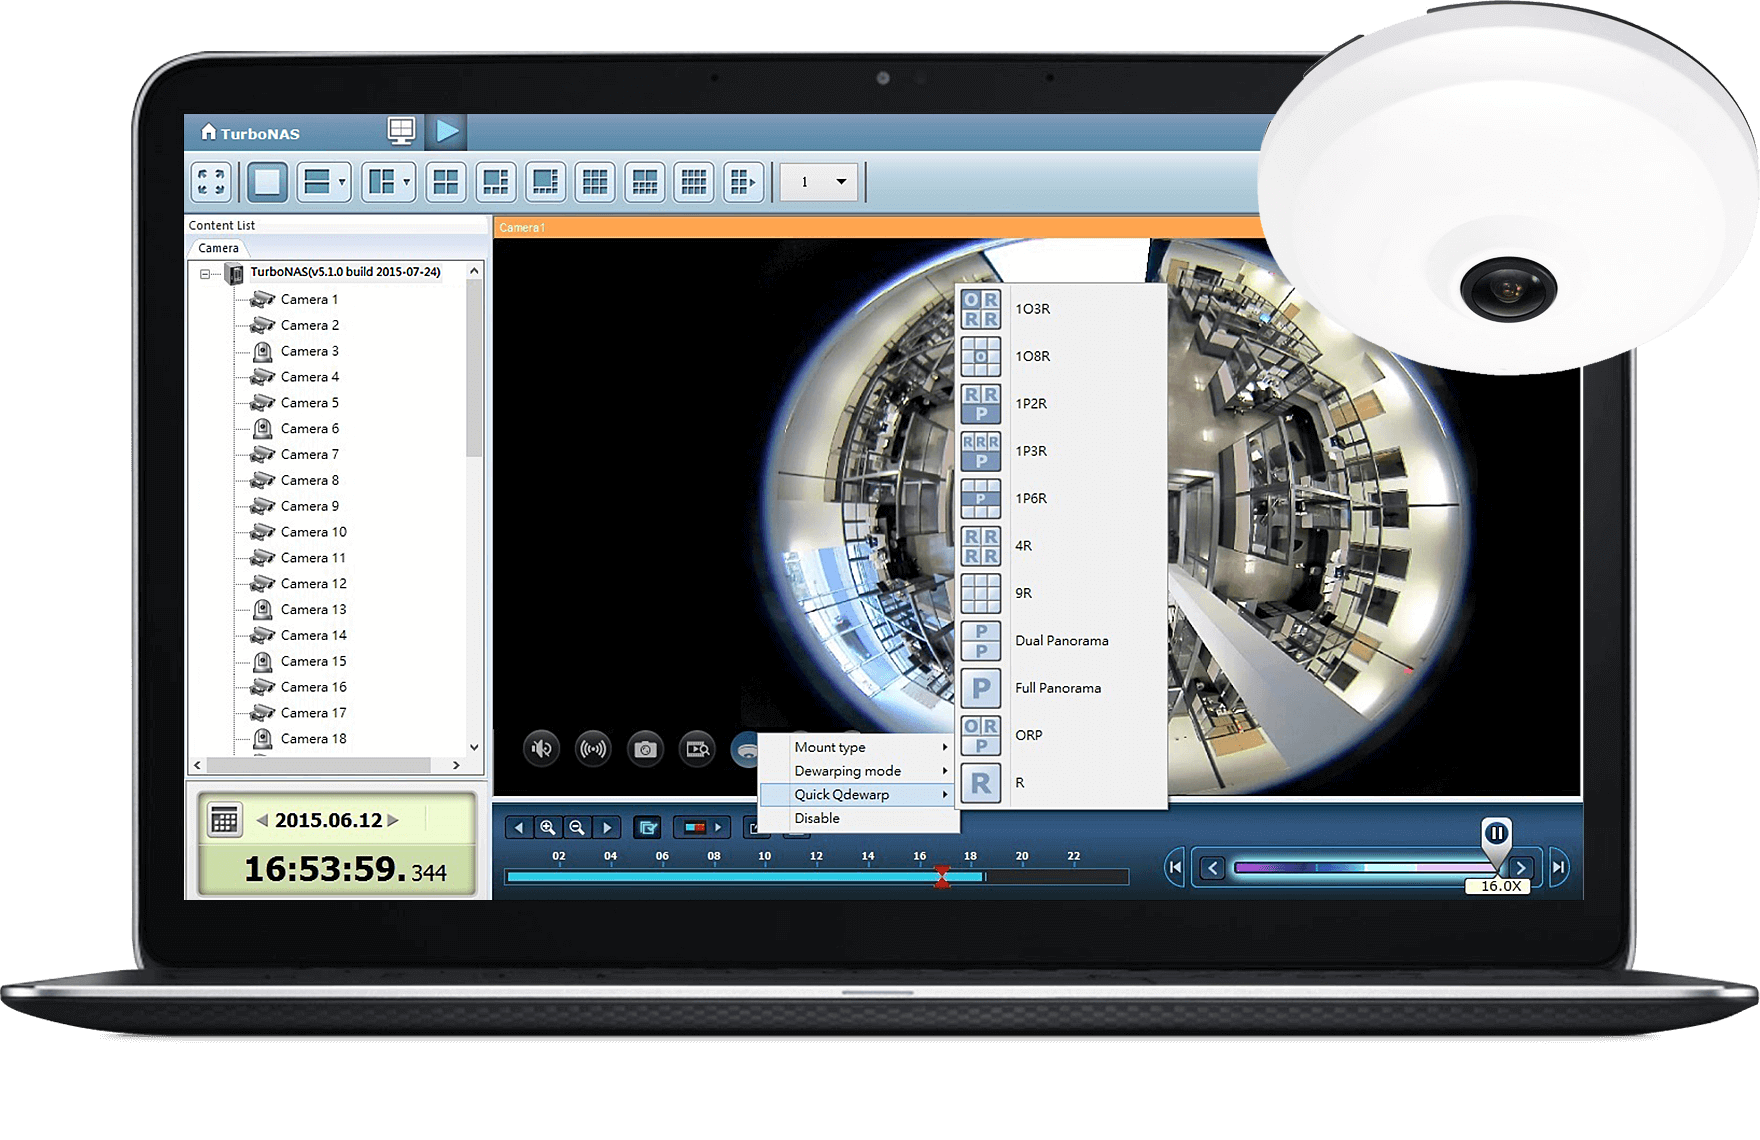Switch to the four-camera grid layout

(446, 182)
